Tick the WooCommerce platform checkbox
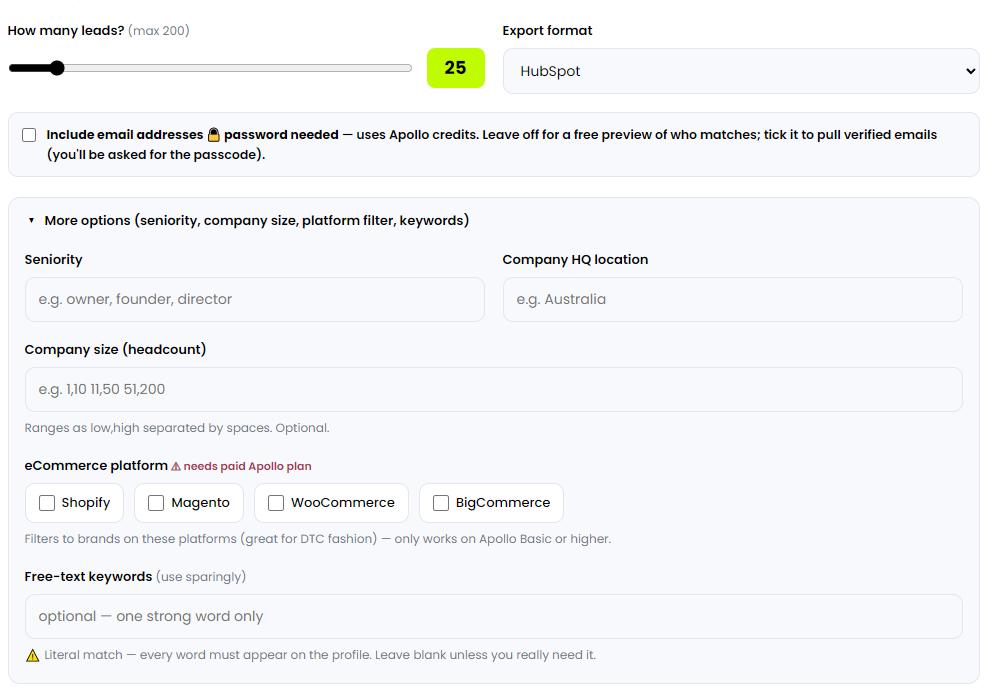This screenshot has height=692, width=1005. click(276, 503)
